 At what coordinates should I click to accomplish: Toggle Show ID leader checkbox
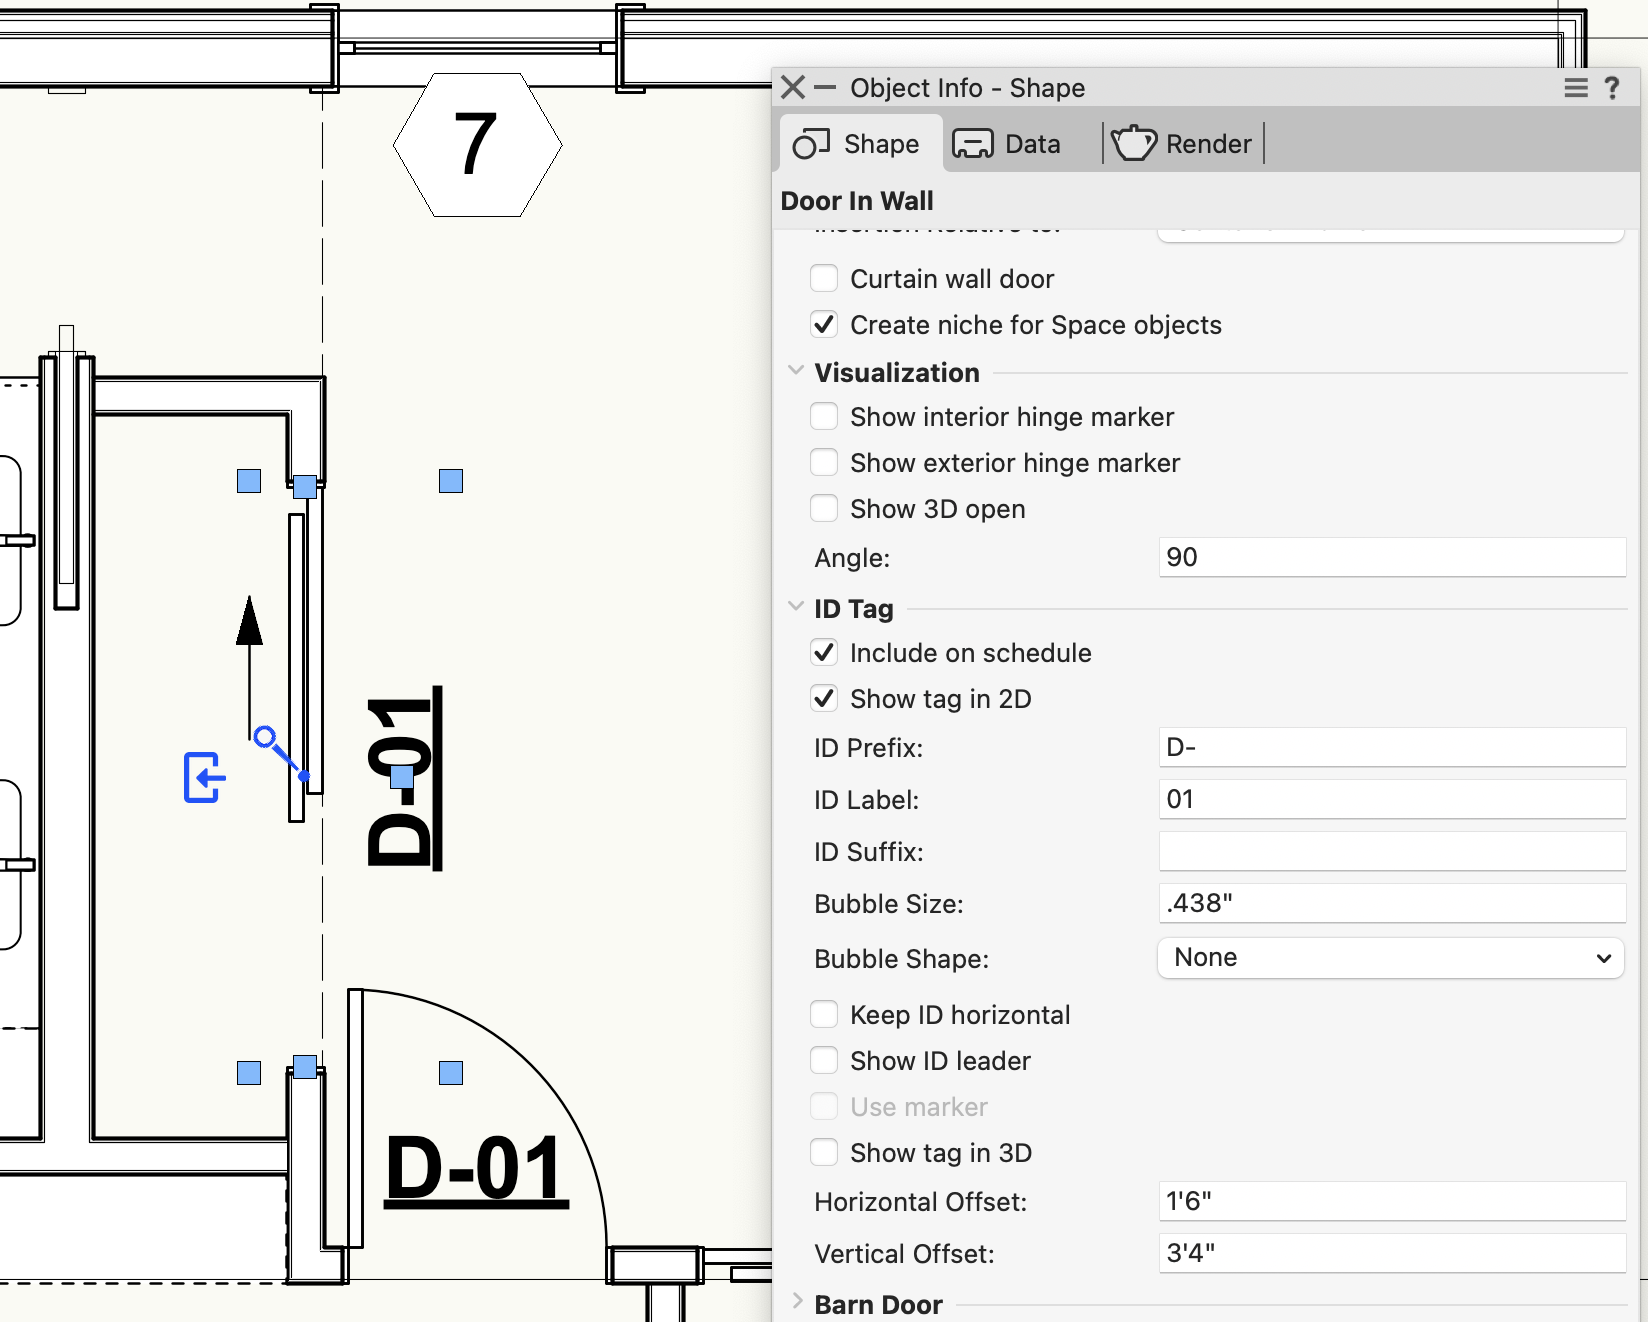[x=824, y=1060]
